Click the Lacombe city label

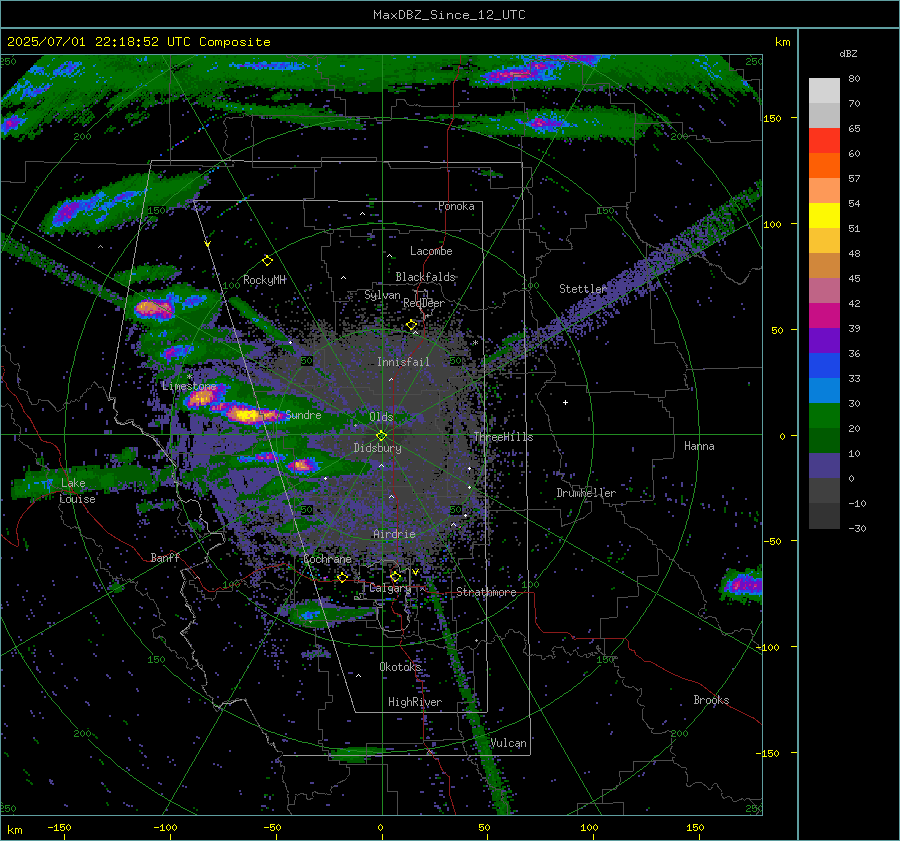431,251
